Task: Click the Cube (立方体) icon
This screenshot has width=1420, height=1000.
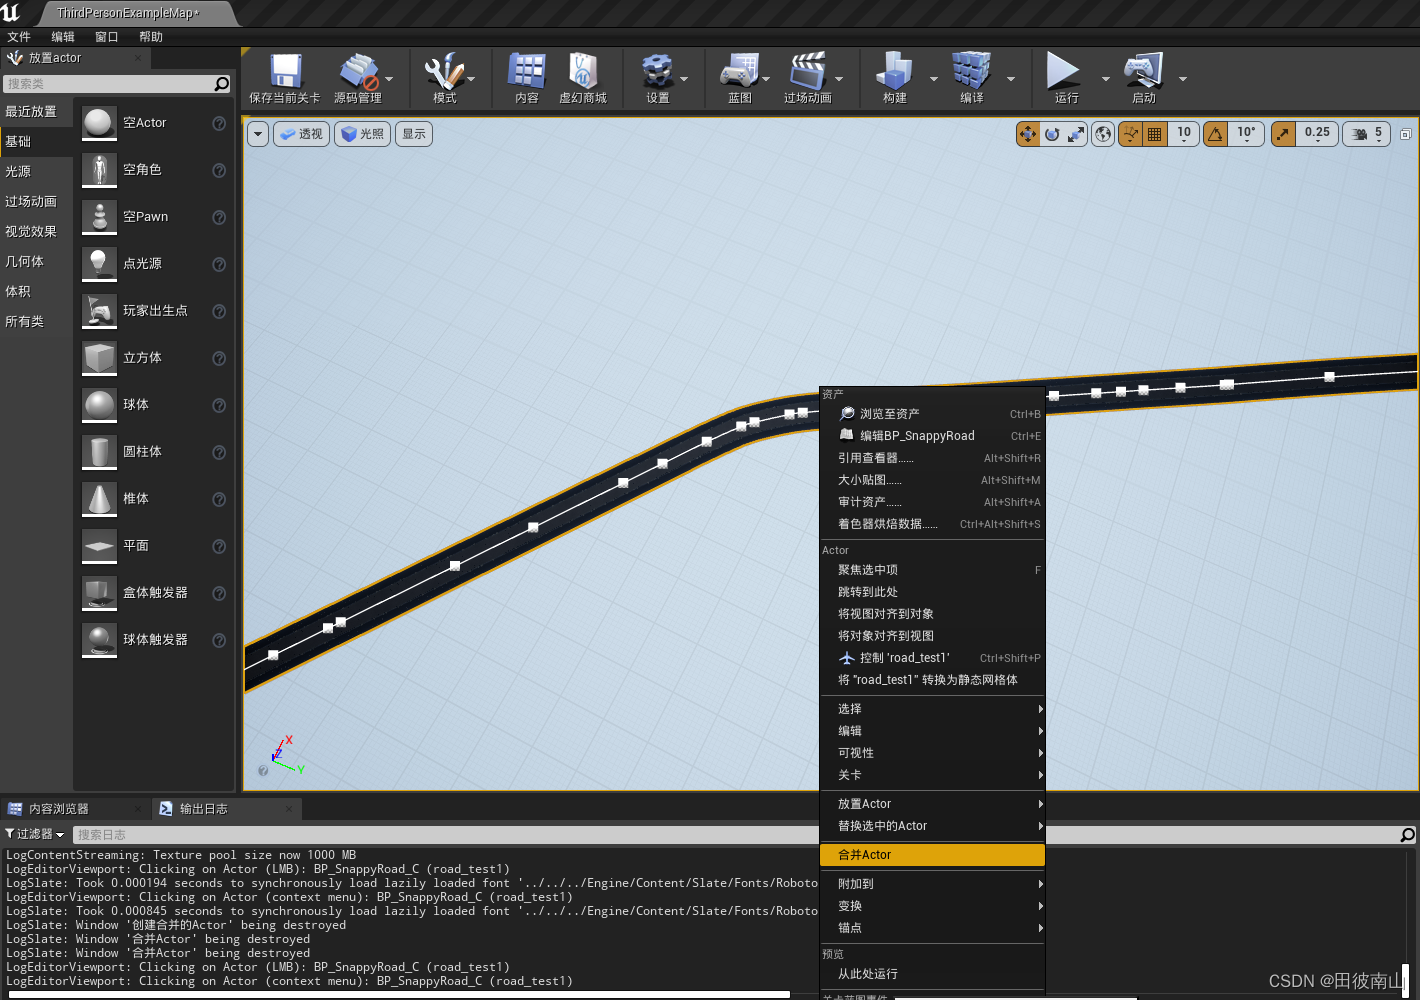Action: pos(99,358)
